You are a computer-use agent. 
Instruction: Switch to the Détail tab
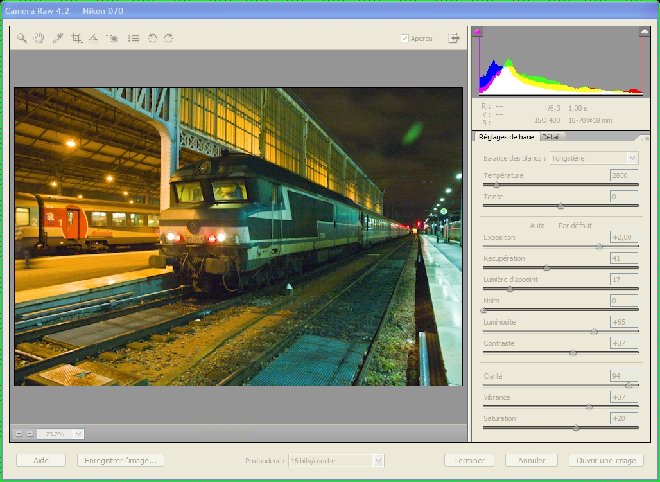(551, 137)
